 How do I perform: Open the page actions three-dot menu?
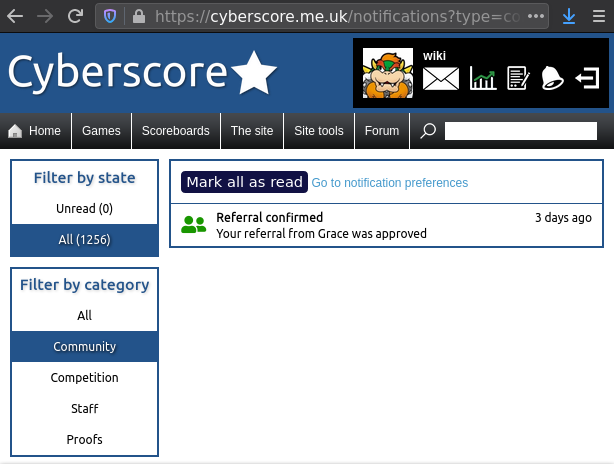[536, 16]
